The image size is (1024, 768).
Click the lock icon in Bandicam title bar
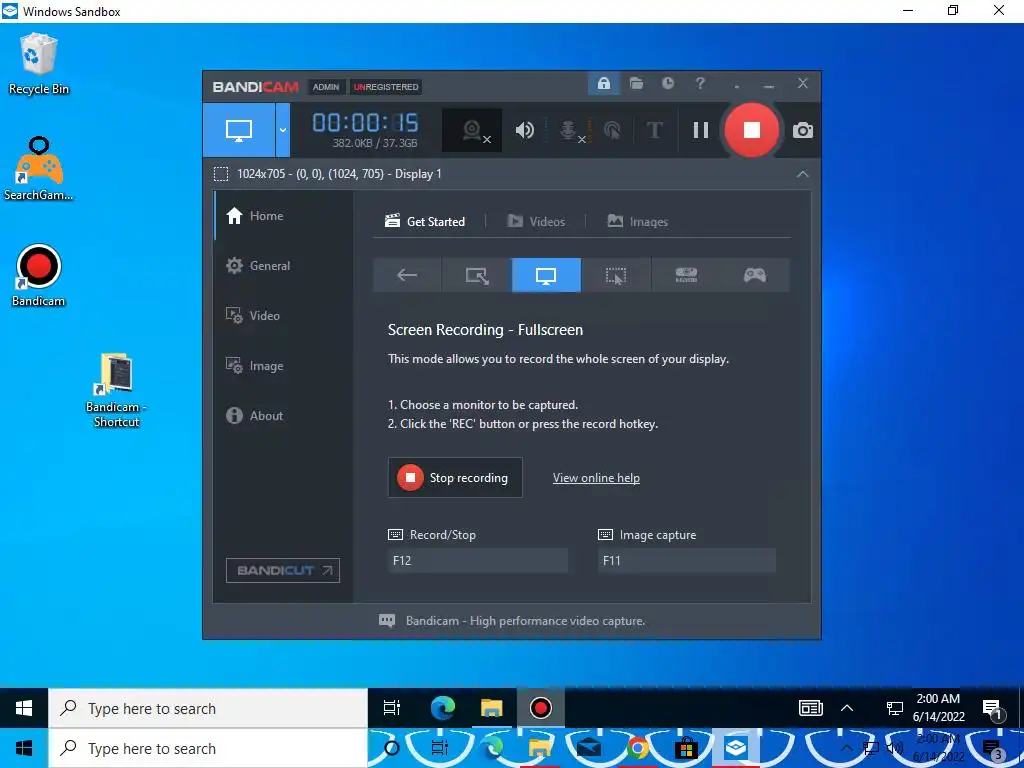603,84
